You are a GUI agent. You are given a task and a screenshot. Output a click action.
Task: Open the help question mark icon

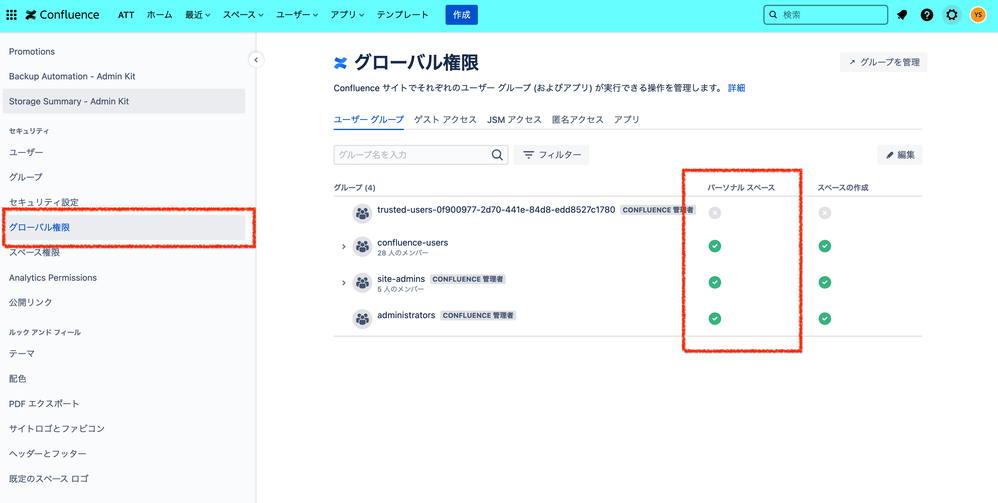click(x=927, y=15)
